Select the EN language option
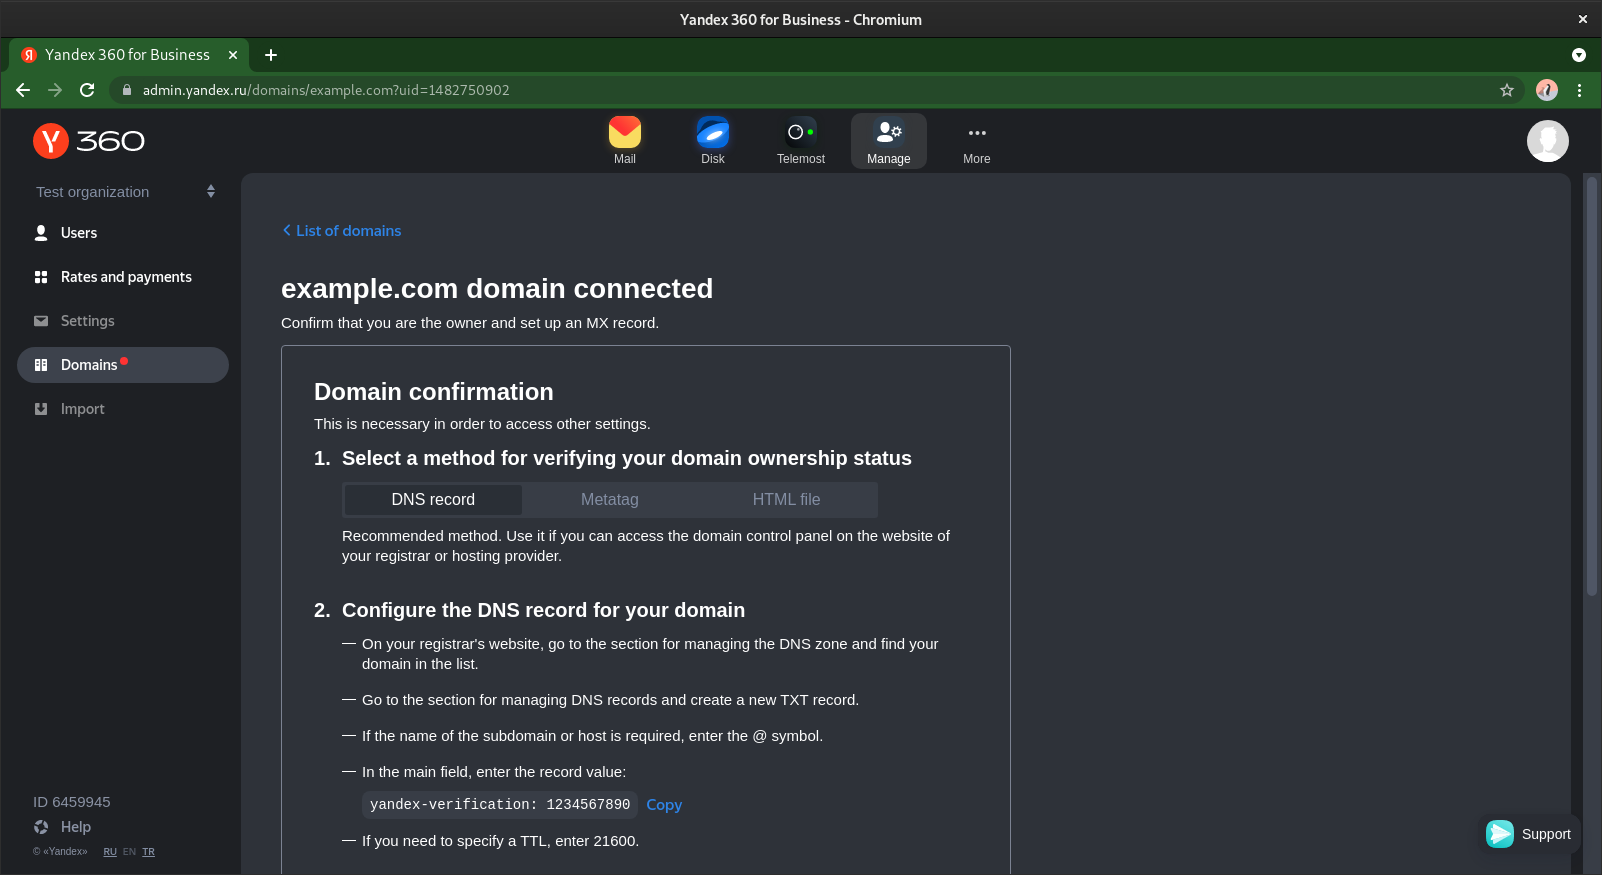1602x875 pixels. coord(129,852)
